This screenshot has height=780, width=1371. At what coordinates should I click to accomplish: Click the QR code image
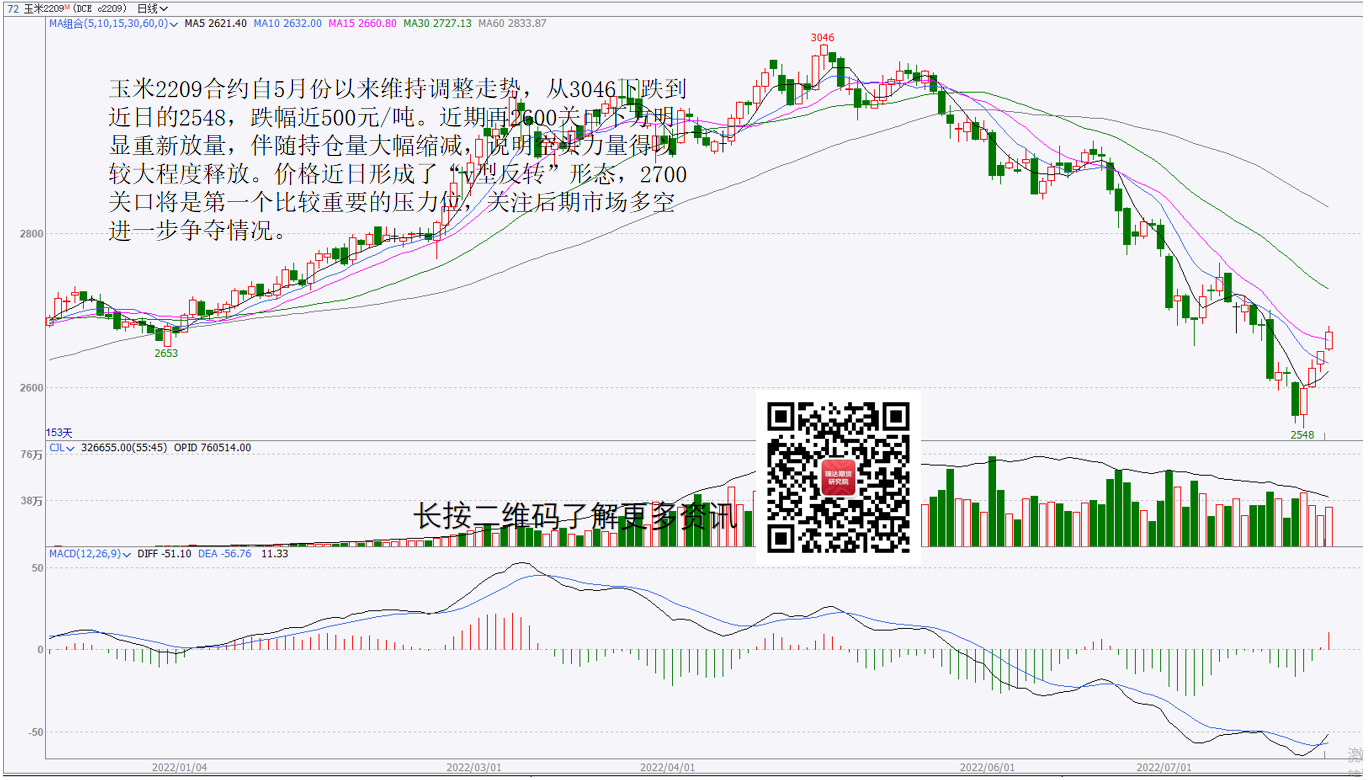point(837,477)
